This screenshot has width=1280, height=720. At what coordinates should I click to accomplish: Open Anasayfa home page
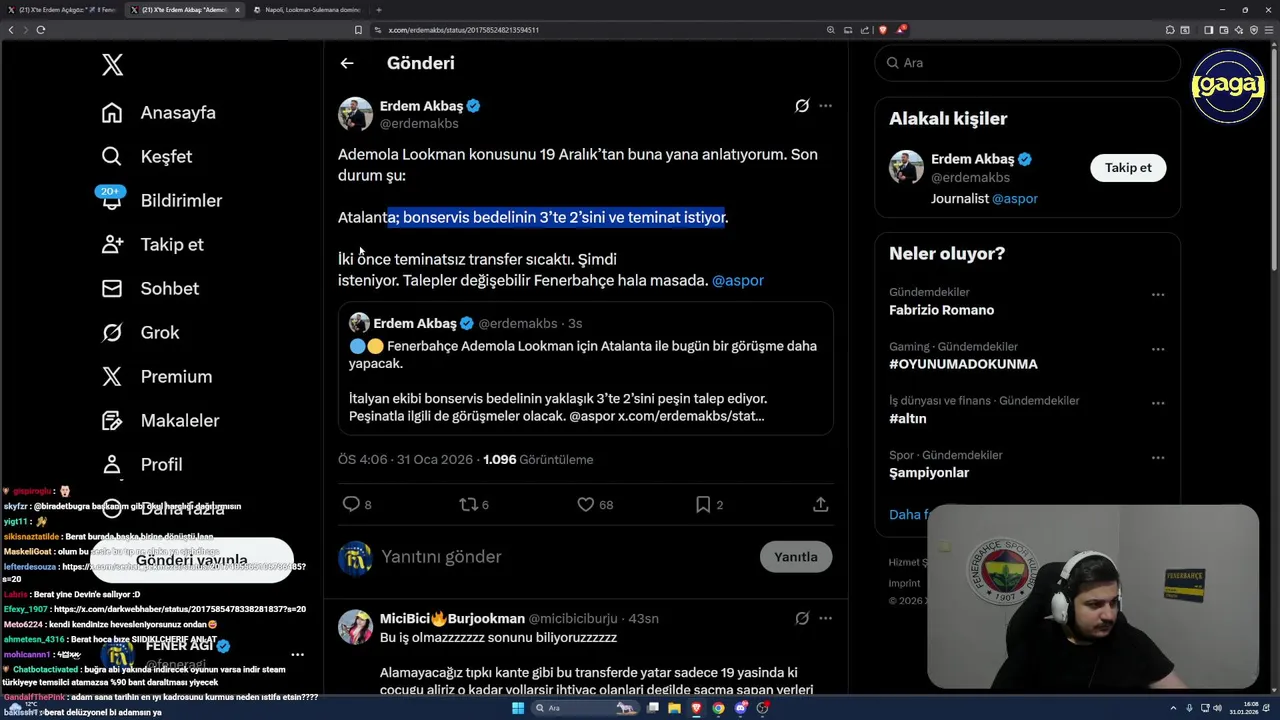(x=159, y=113)
